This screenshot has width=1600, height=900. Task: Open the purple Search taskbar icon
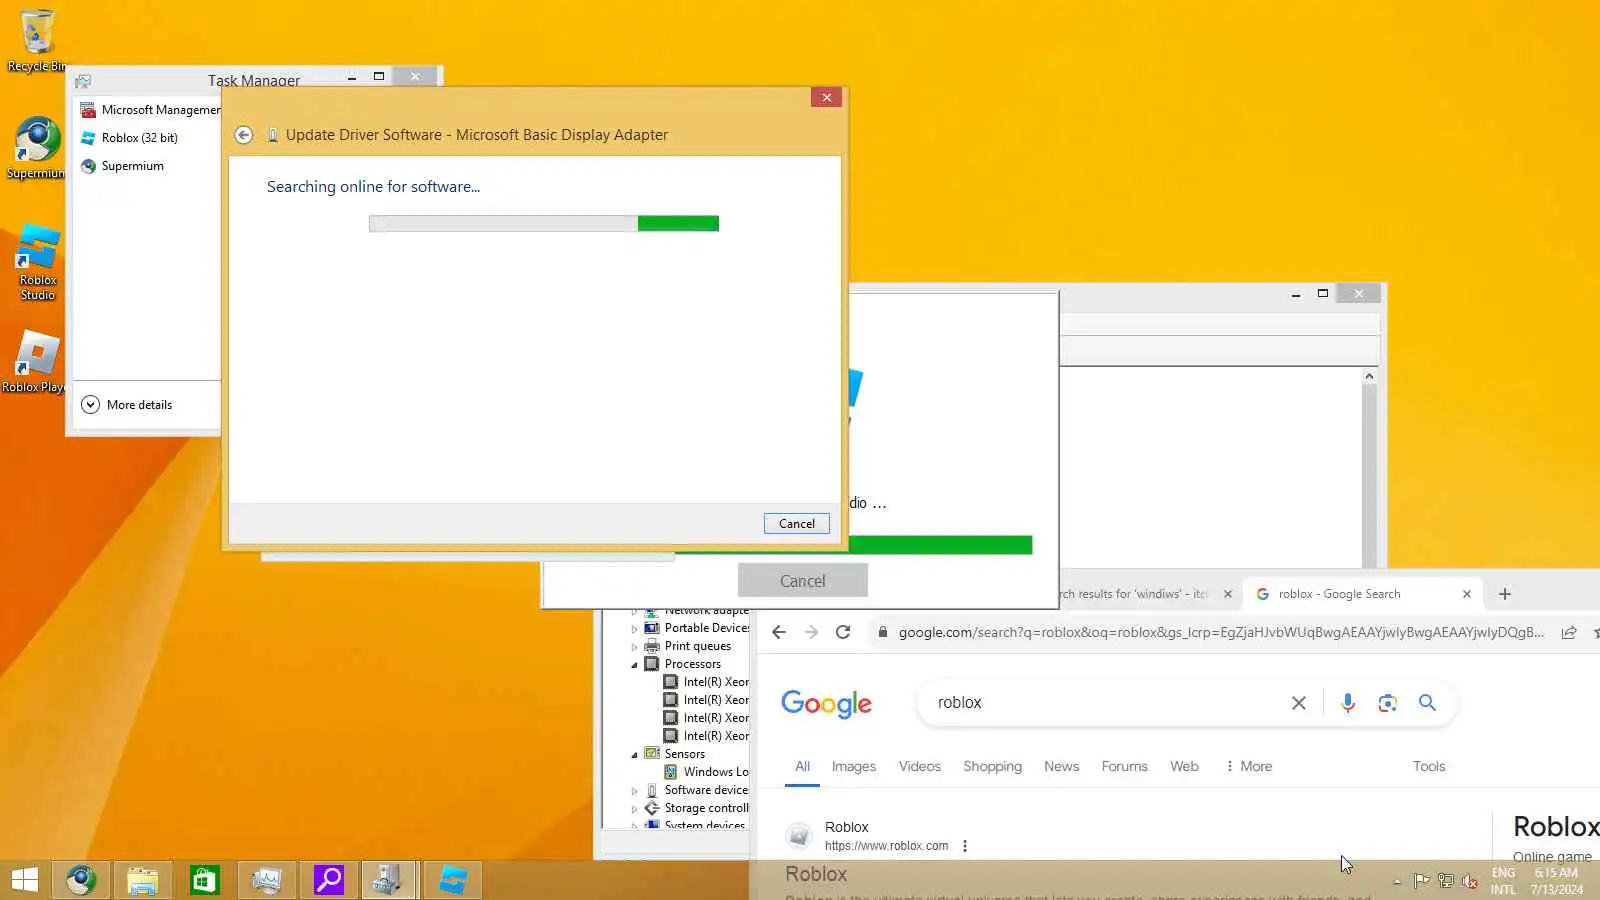click(329, 880)
